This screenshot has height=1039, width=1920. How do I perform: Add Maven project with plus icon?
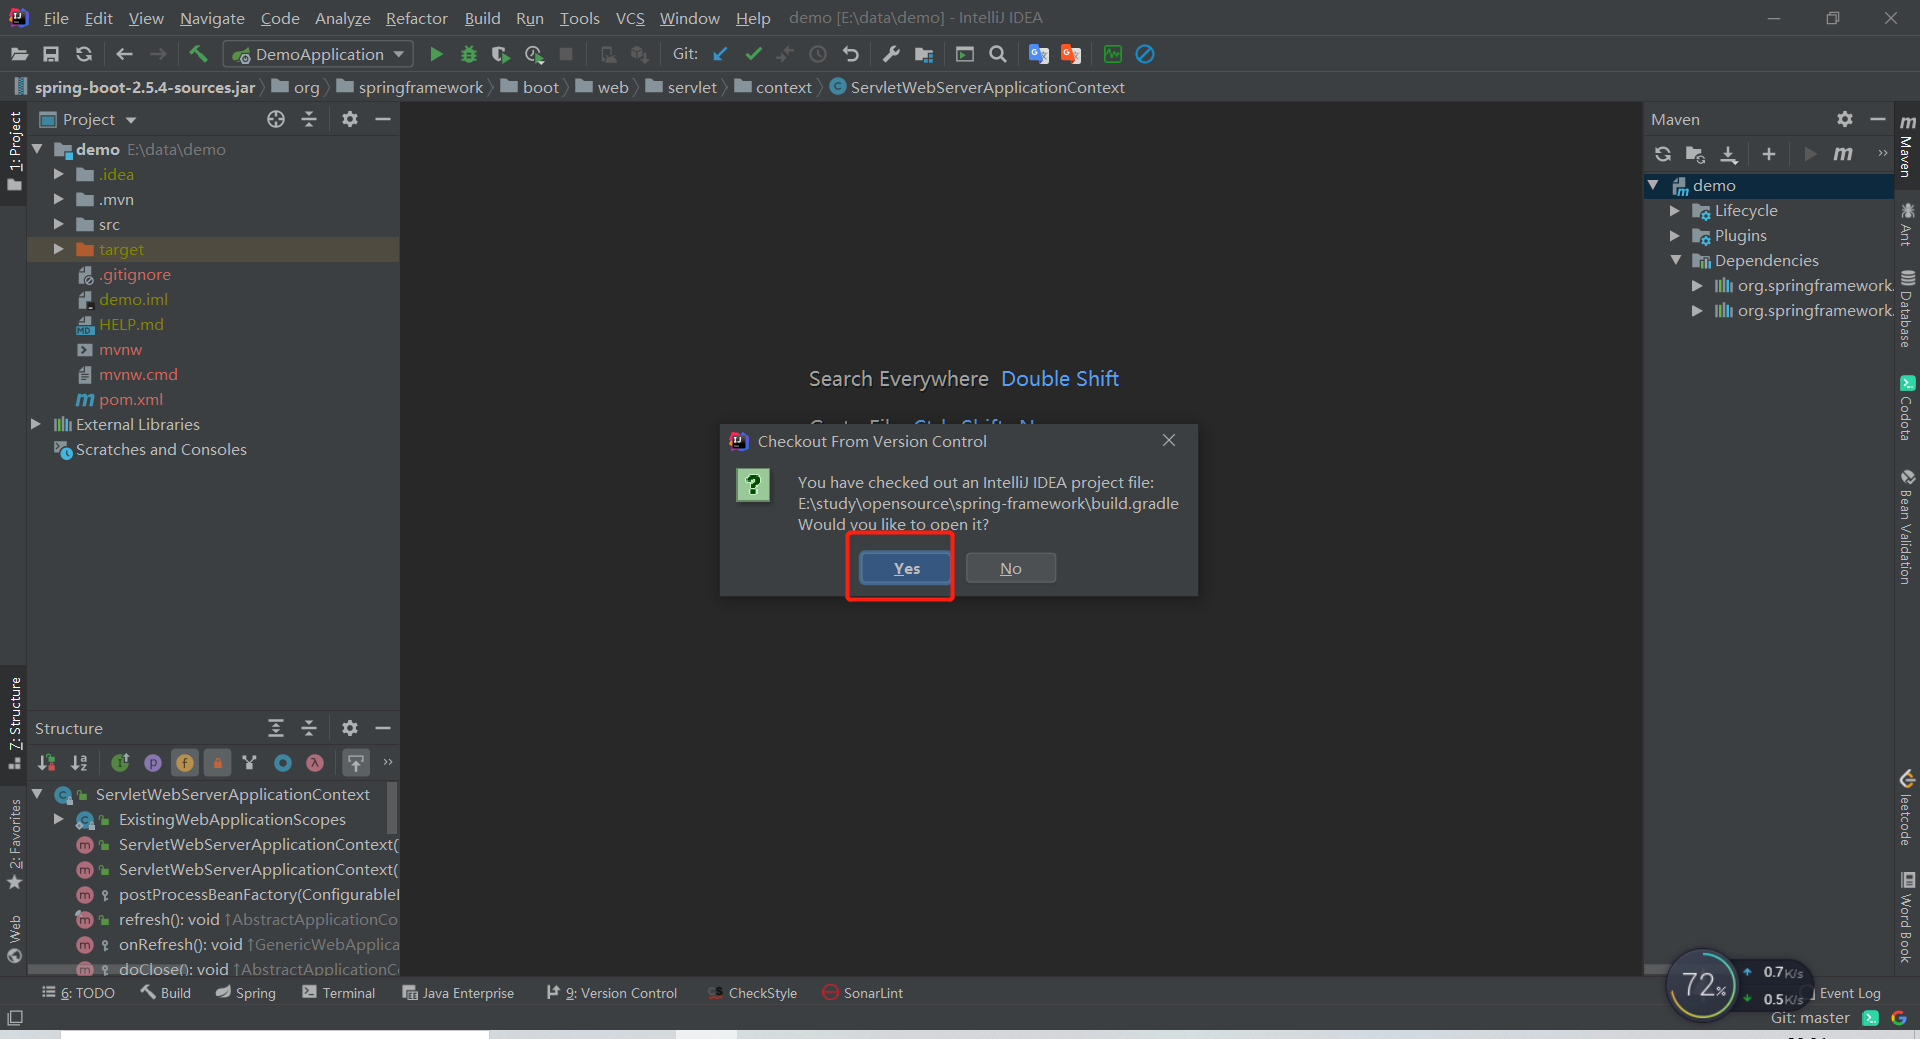coord(1768,154)
